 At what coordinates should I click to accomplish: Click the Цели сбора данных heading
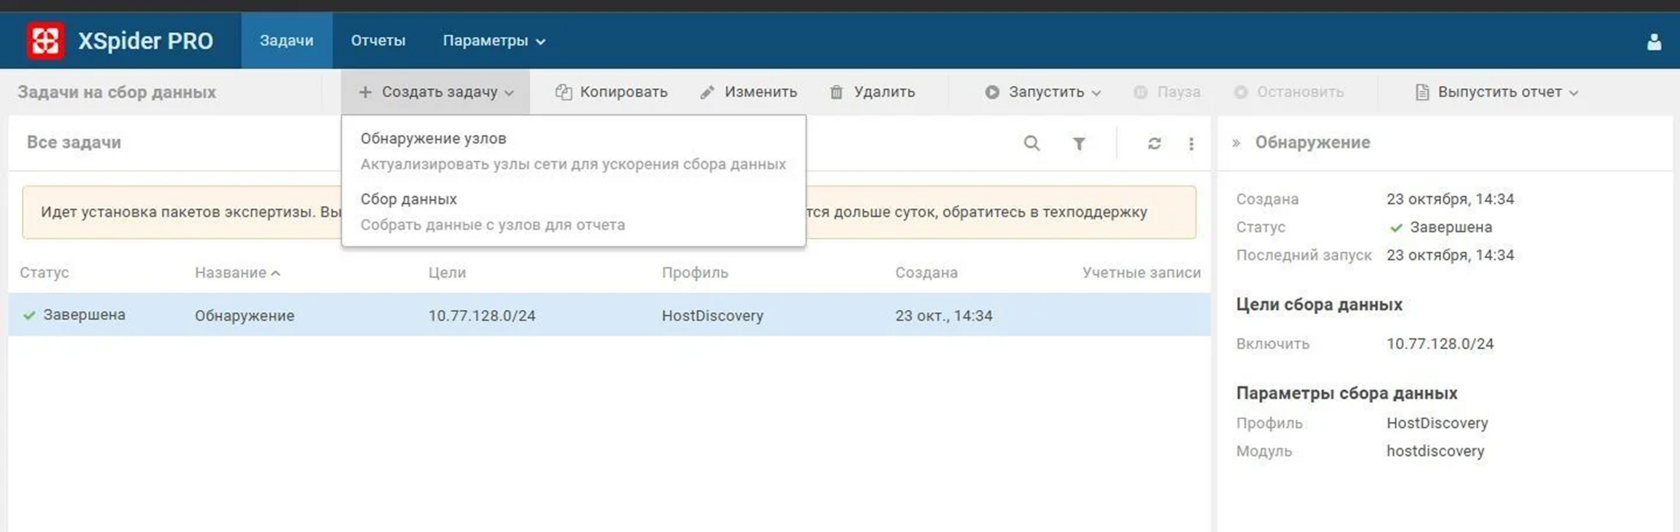click(1319, 305)
